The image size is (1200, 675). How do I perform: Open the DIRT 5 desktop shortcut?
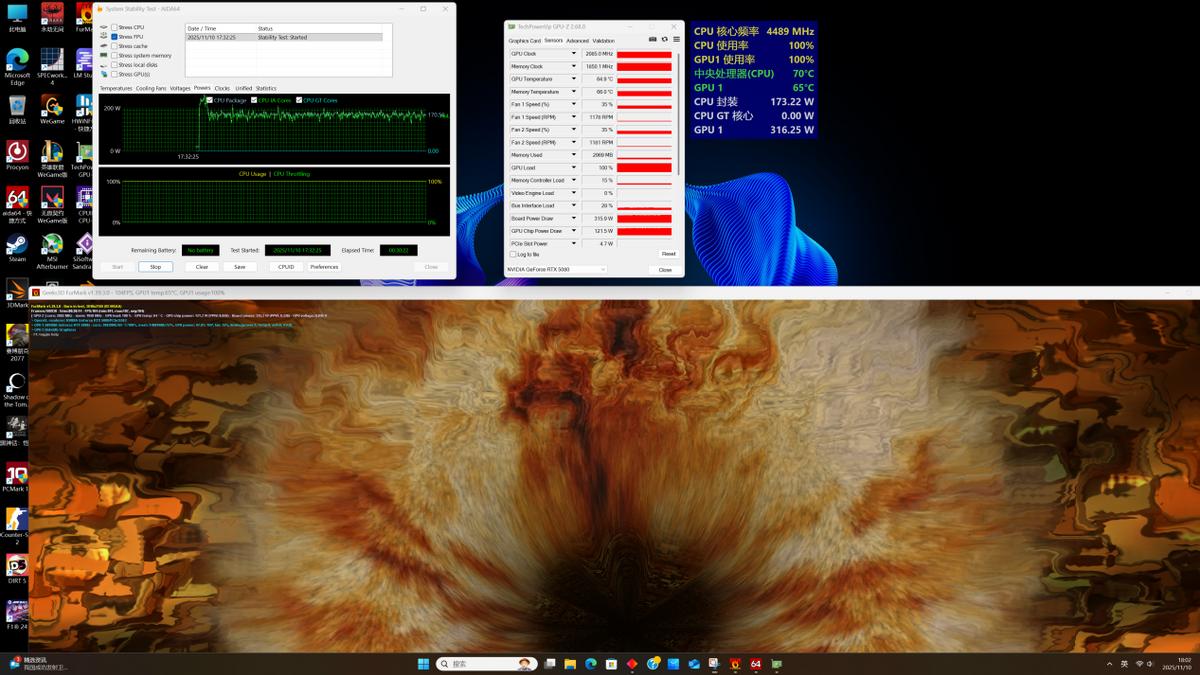pos(17,567)
